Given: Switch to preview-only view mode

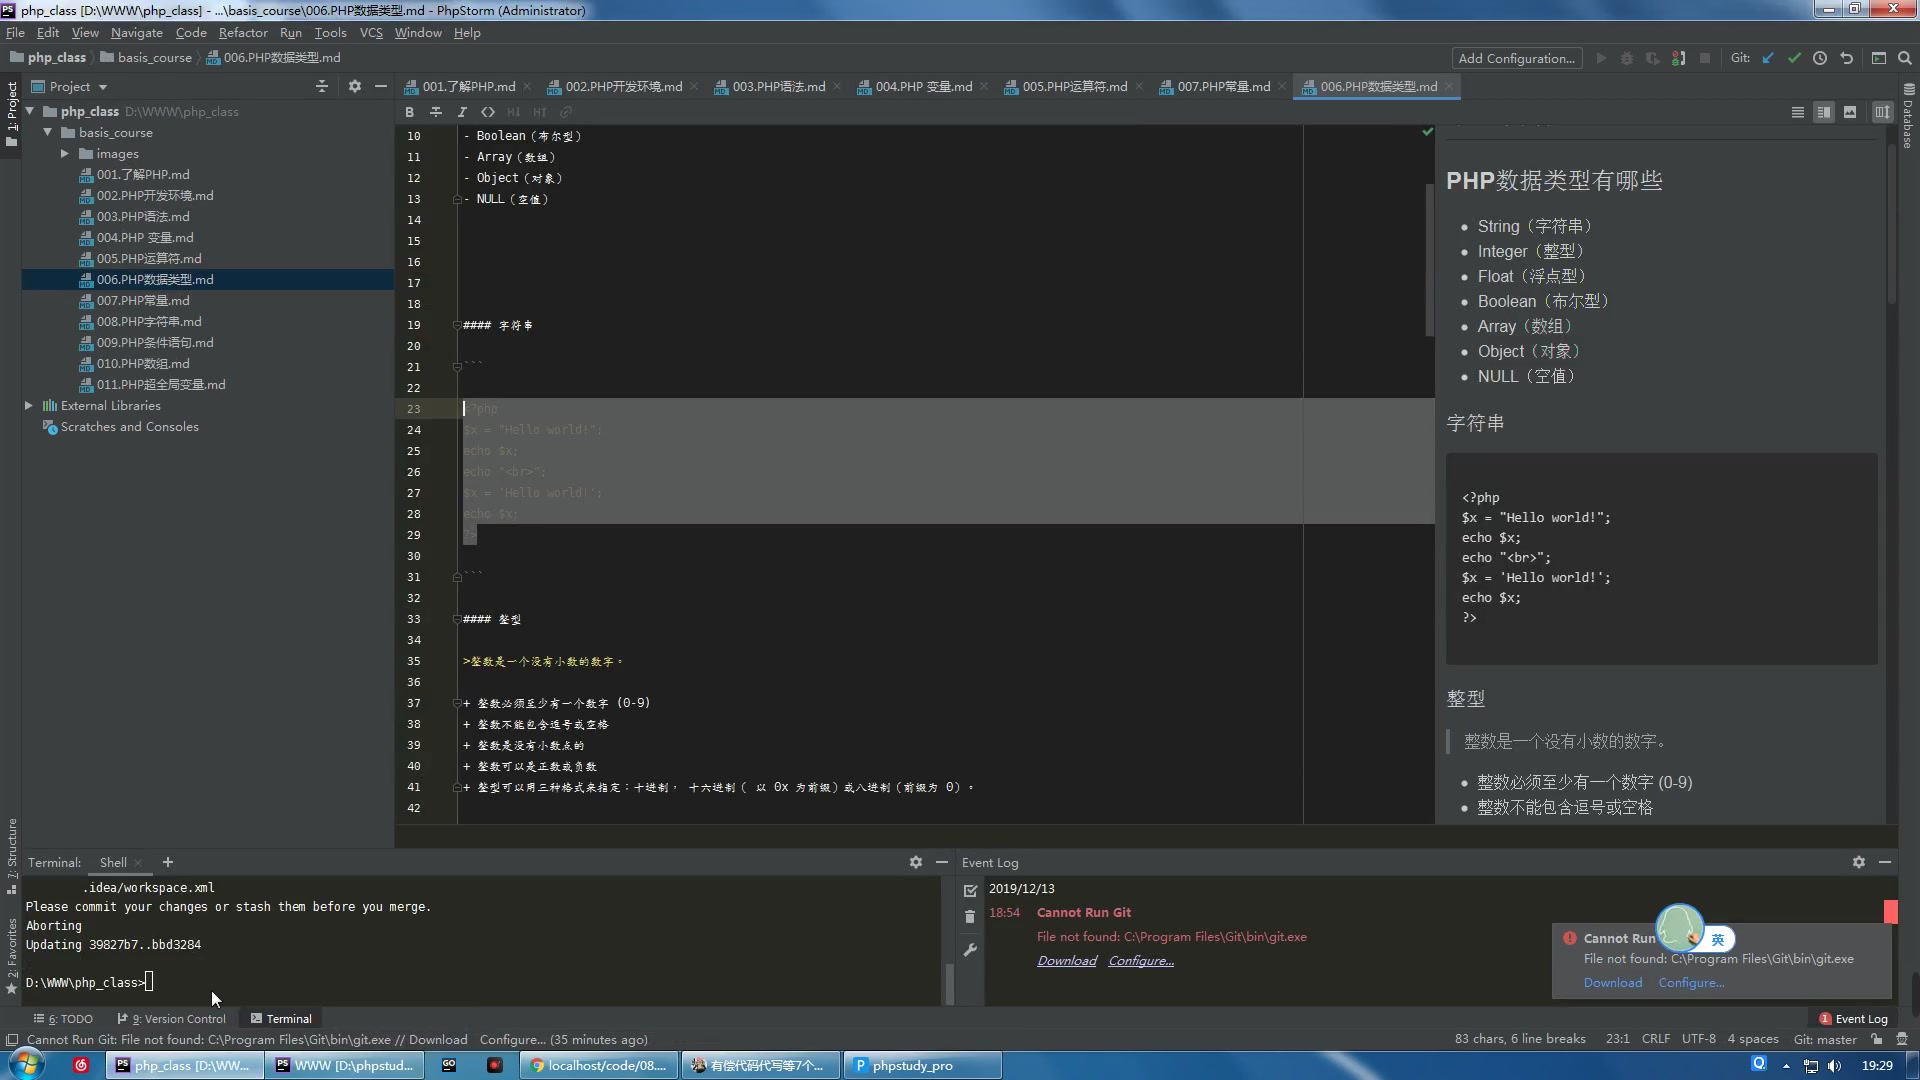Looking at the screenshot, I should click(1850, 112).
